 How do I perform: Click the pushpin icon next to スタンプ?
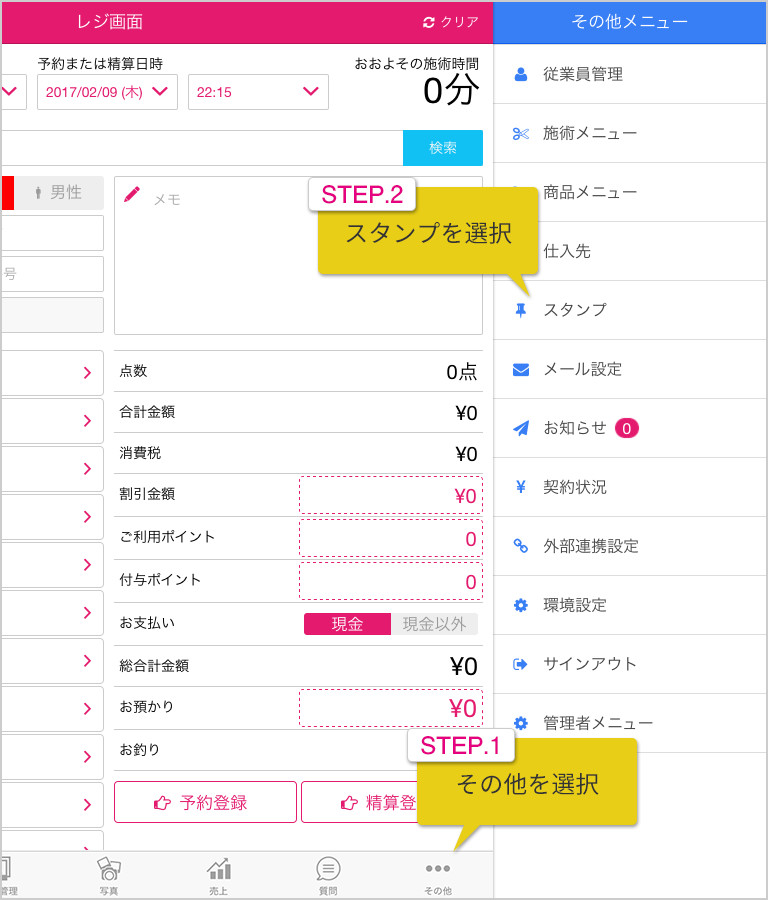point(521,311)
